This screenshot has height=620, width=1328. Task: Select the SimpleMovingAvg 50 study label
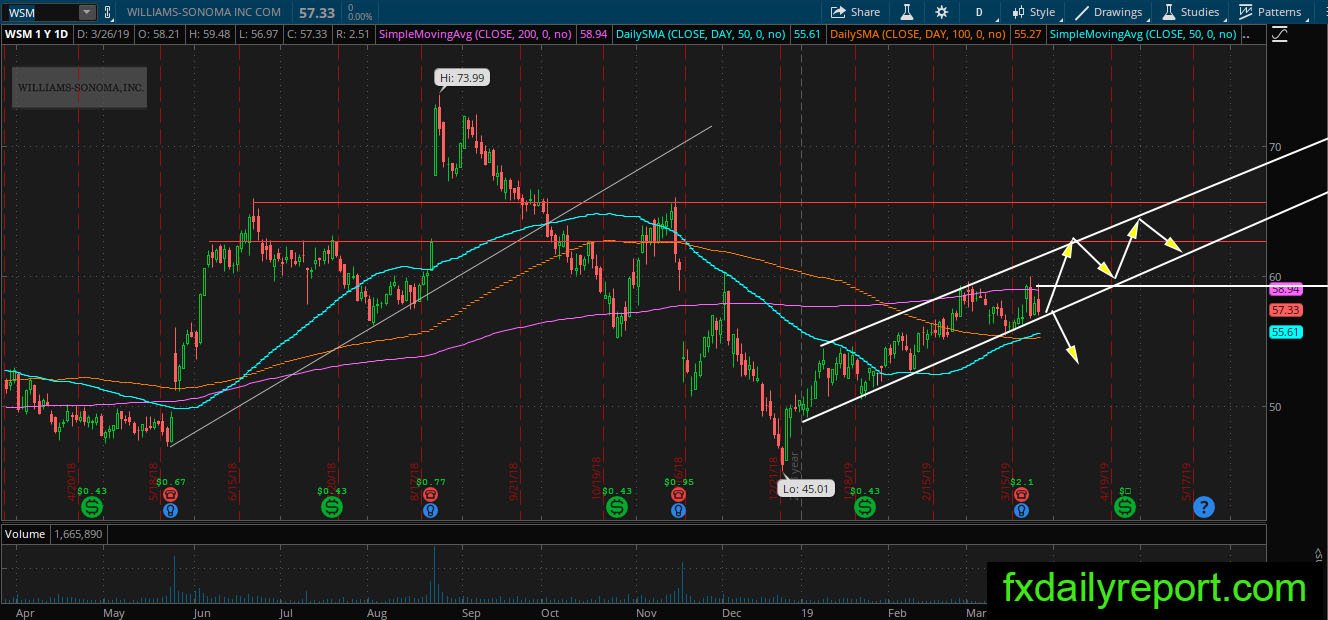[1143, 34]
